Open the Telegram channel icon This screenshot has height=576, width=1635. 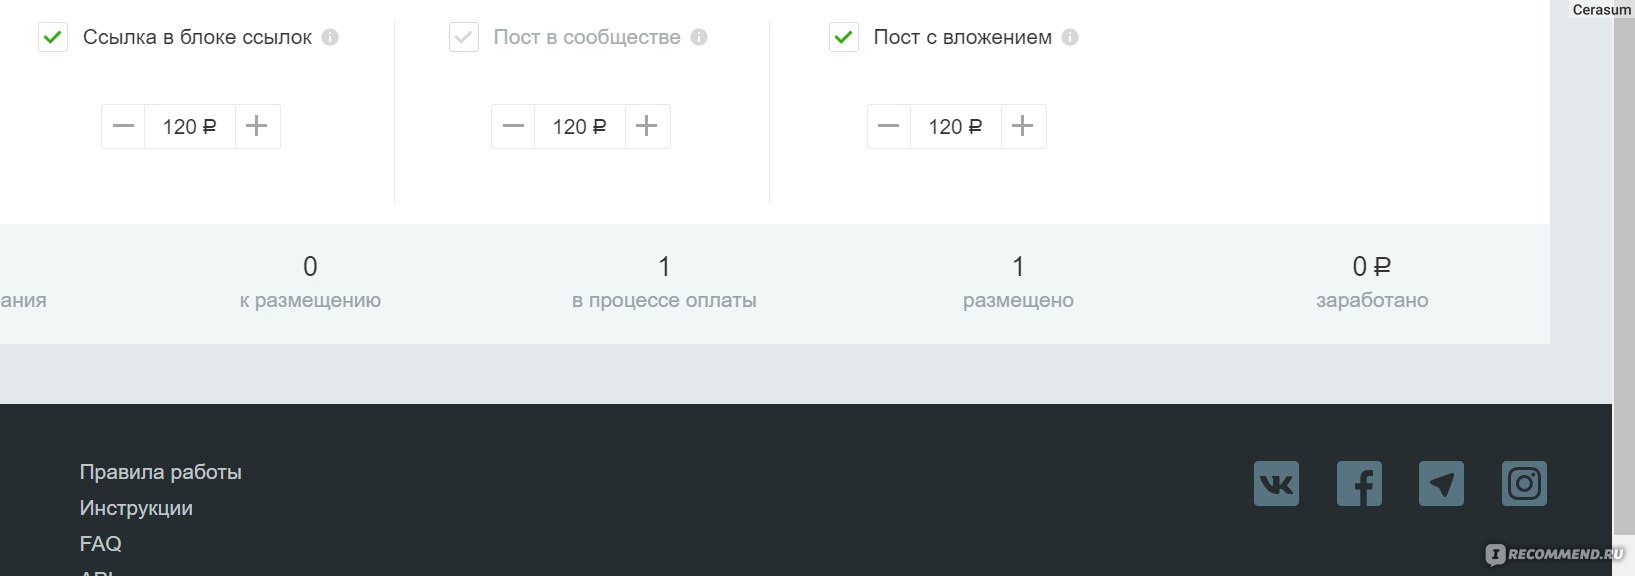[1441, 483]
